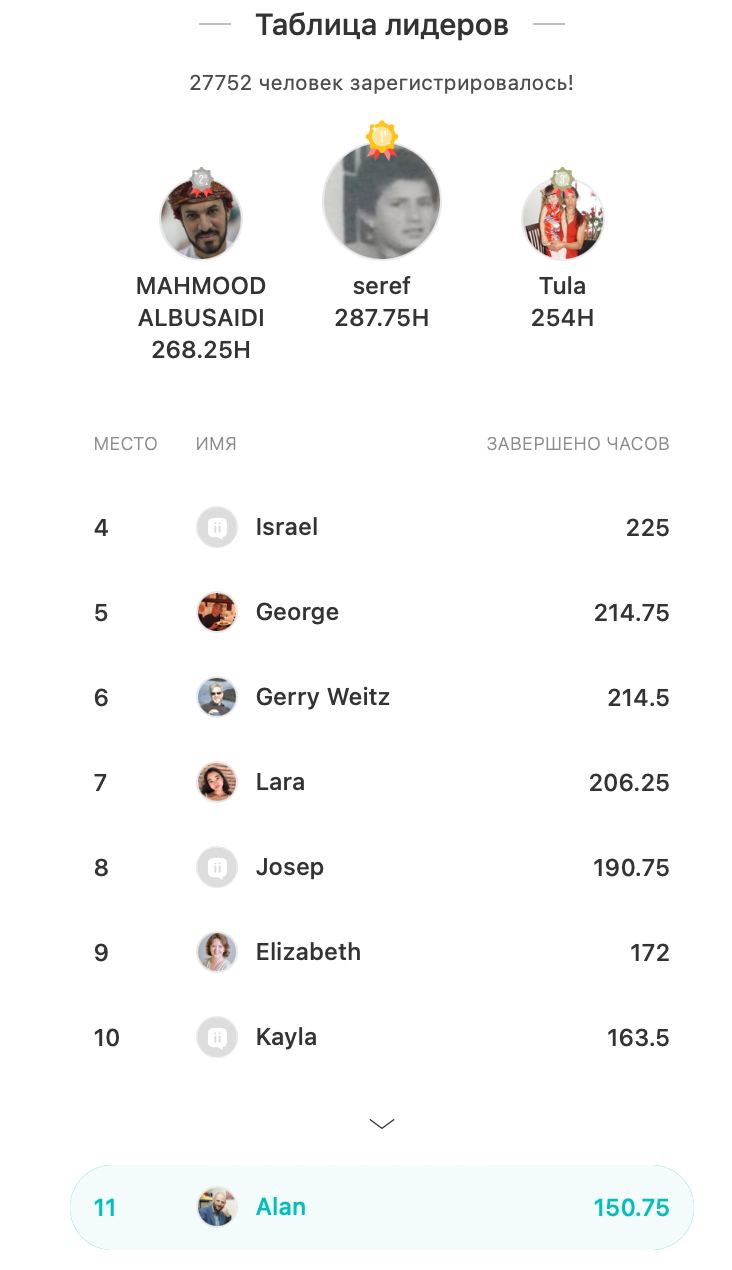Expand the leaderboard with the down chevron
This screenshot has width=732, height=1270.
click(x=382, y=1124)
